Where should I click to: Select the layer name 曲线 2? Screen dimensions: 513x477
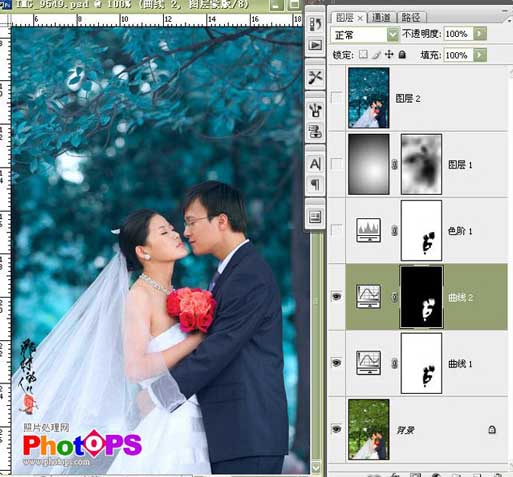coord(460,297)
